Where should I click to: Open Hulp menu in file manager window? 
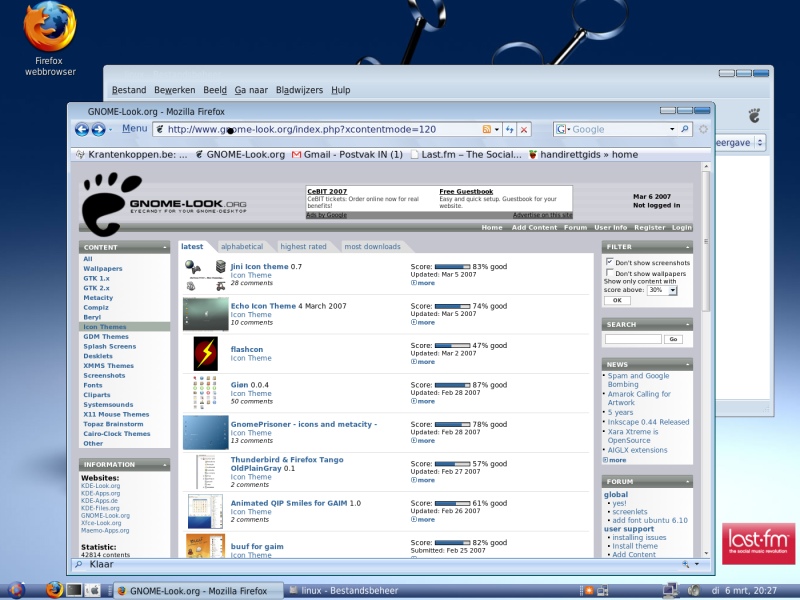click(x=341, y=90)
